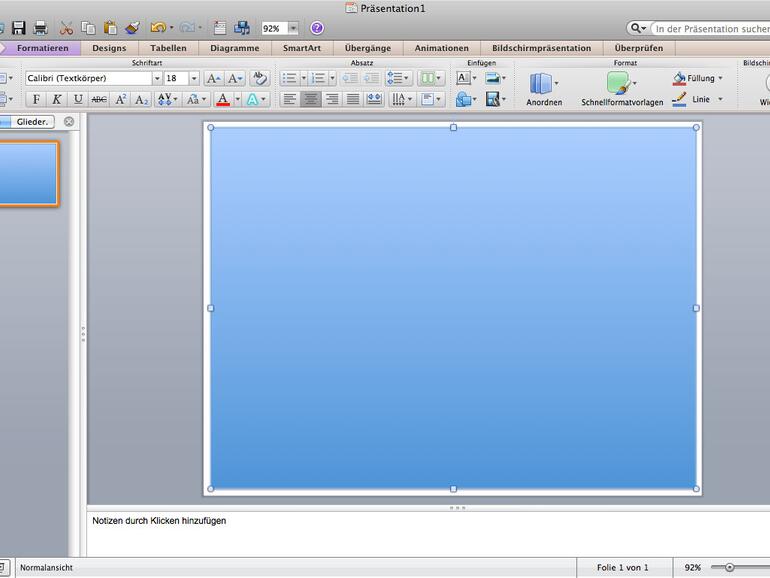Click the Format Painter brush icon
The width and height of the screenshot is (770, 578).
click(x=132, y=28)
